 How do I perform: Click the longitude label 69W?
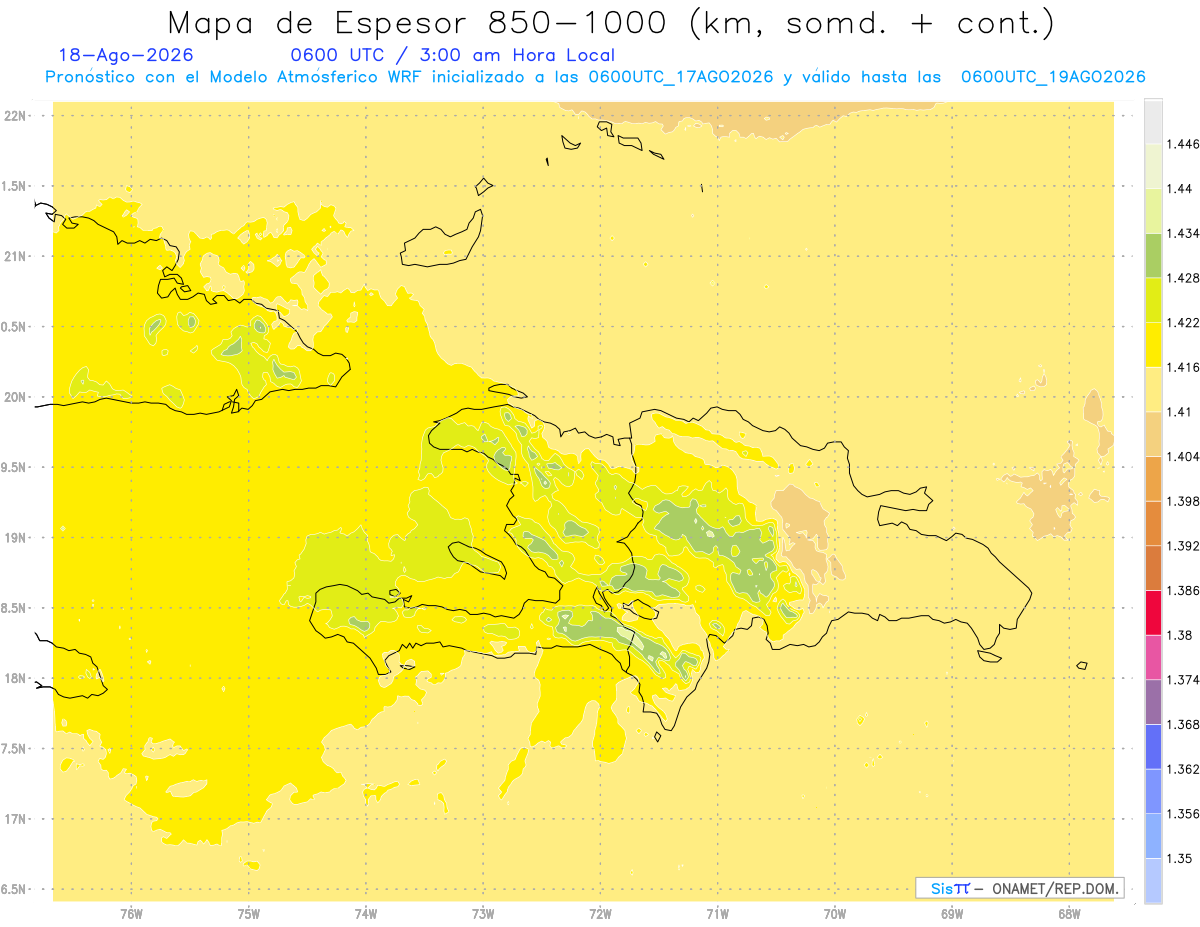pos(952,914)
